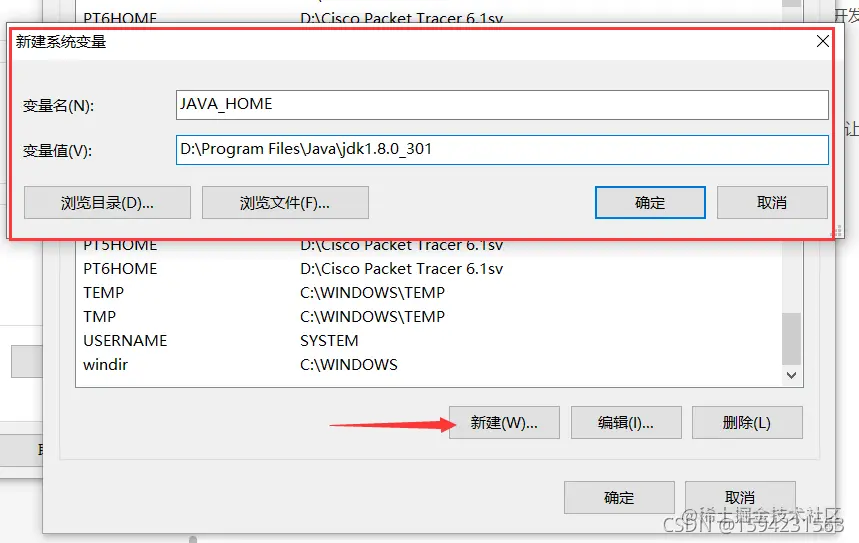Viewport: 859px width, 543px height.
Task: Click the system variables scrollbar down arrow
Action: (x=791, y=375)
